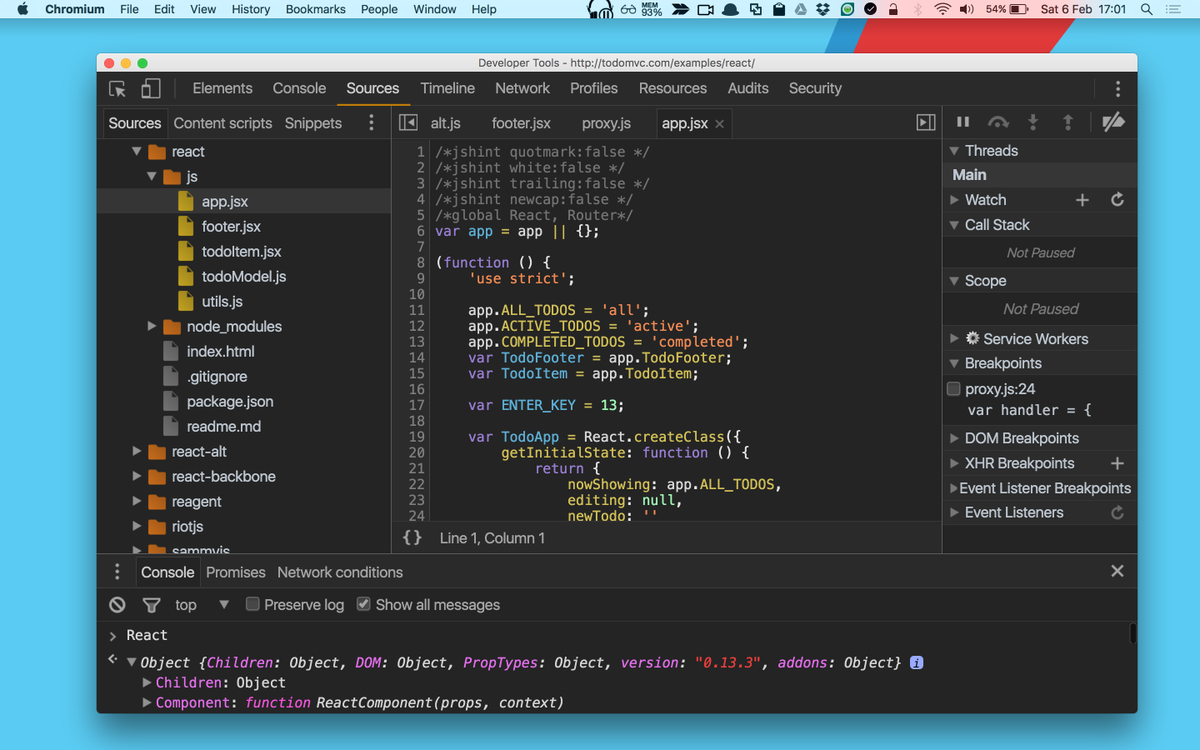Screen dimensions: 1200x750
Task: Open the top execution context dropdown
Action: (x=202, y=605)
